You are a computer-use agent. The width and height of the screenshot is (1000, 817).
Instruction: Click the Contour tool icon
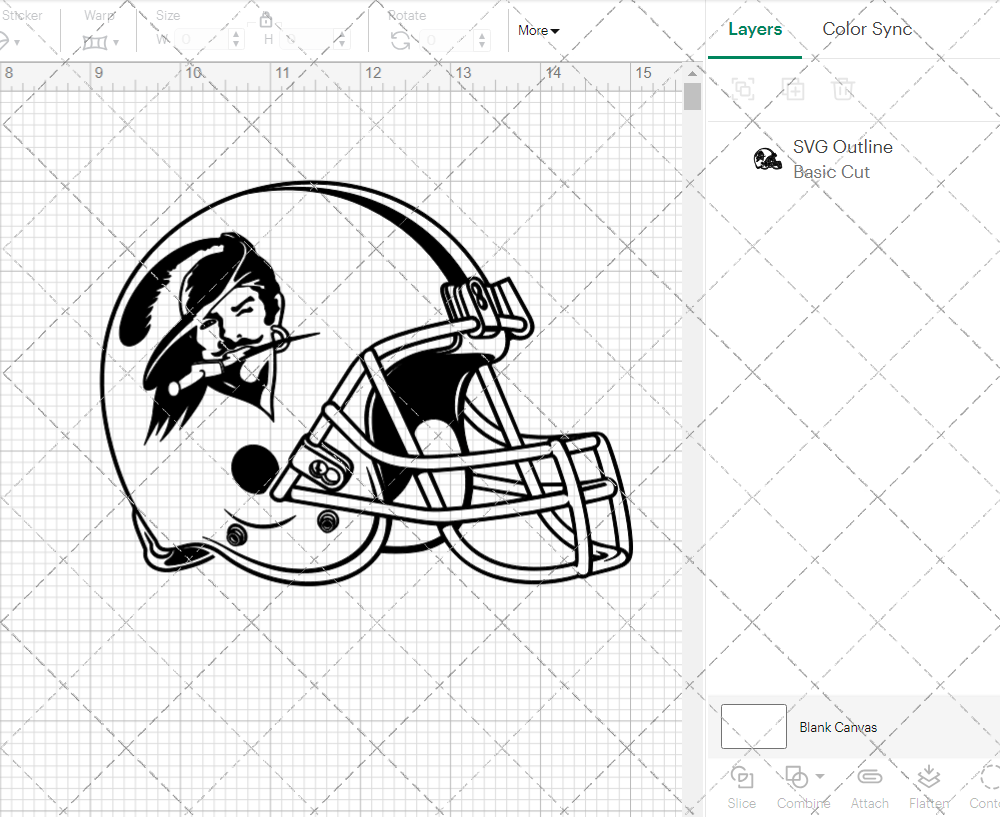point(988,779)
